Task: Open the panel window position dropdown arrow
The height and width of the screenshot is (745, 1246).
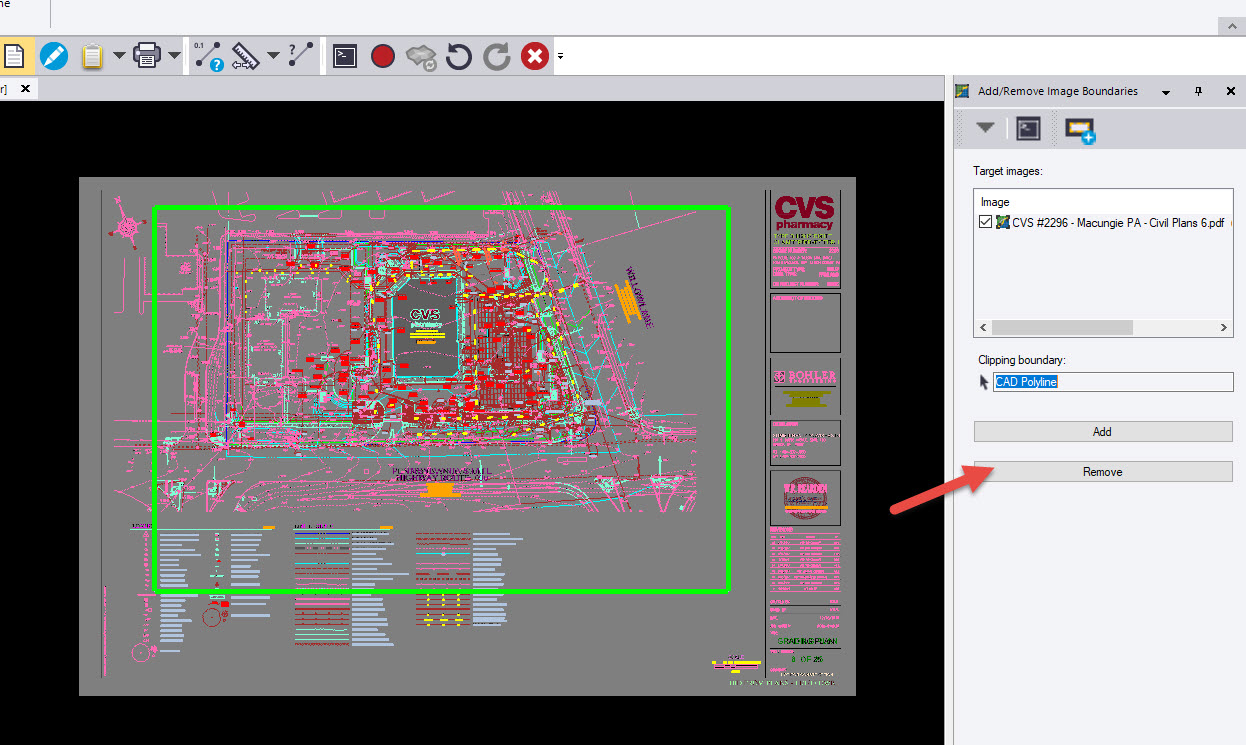Action: point(1166,91)
